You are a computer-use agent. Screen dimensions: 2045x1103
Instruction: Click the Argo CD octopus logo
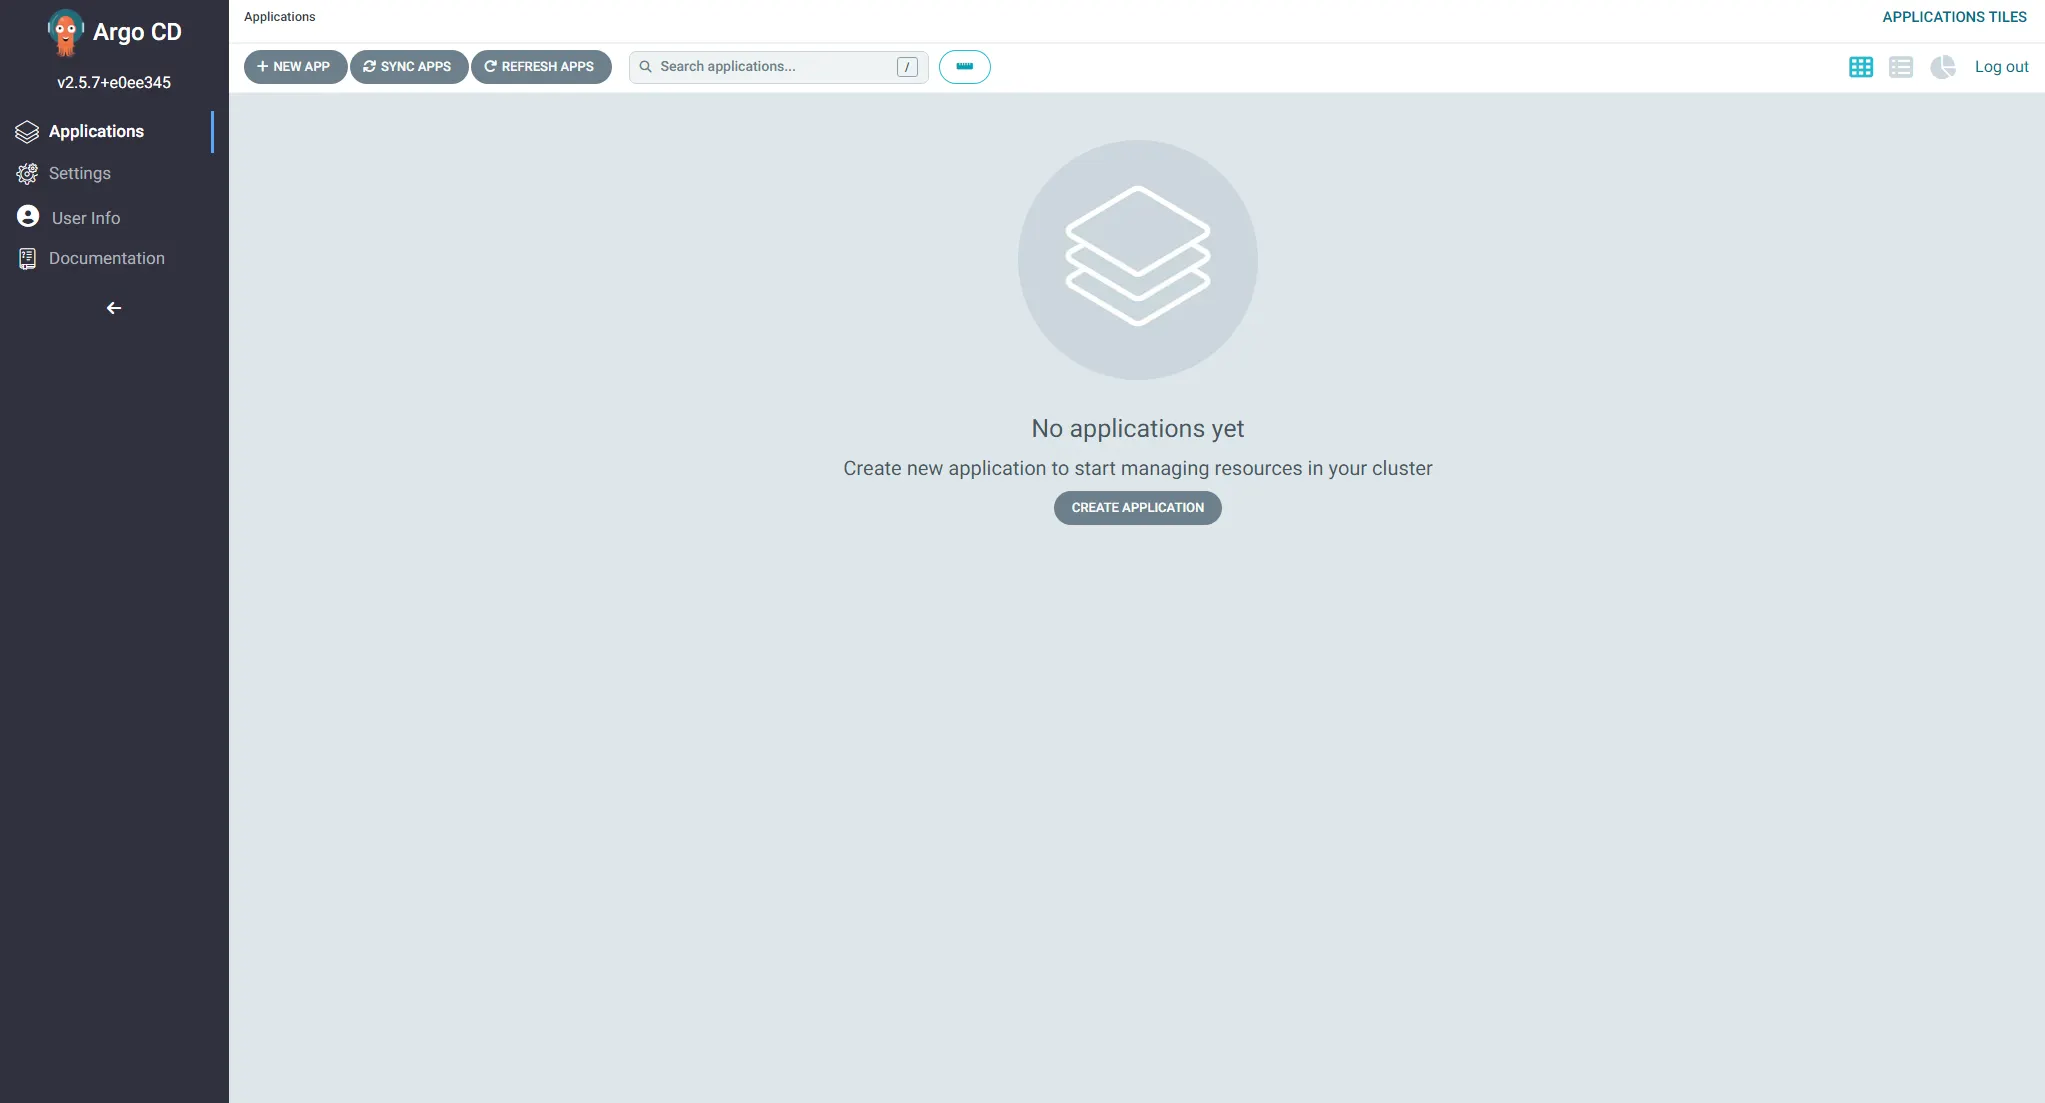[65, 33]
